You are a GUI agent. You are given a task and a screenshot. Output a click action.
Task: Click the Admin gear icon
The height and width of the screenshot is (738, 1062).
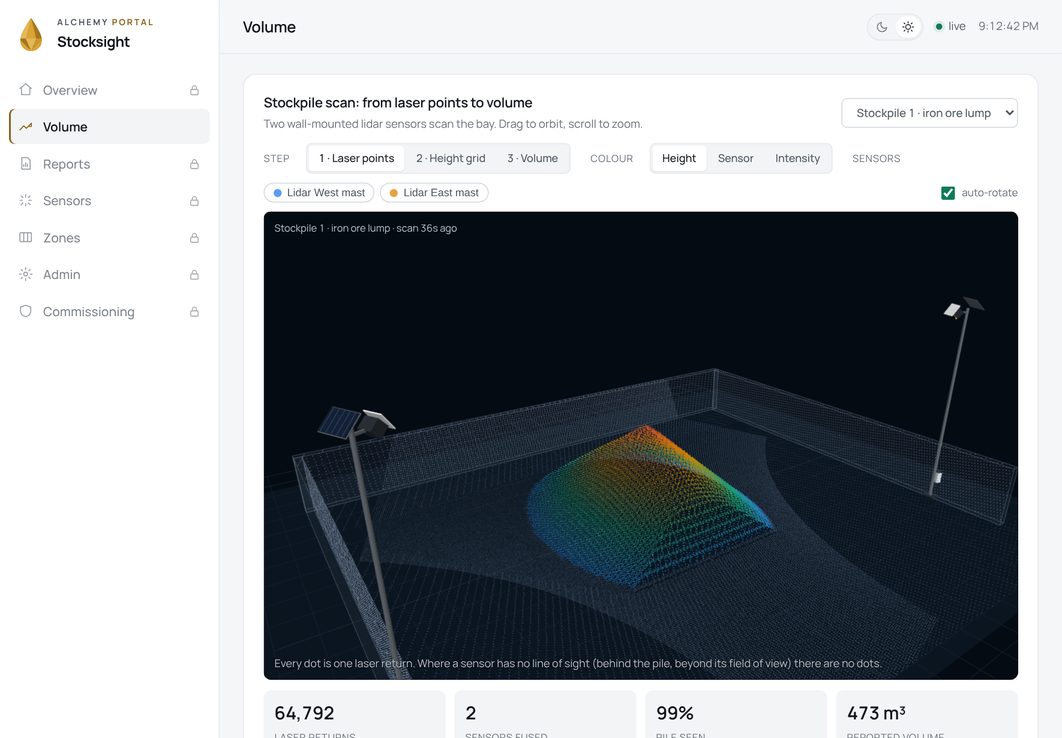pyautogui.click(x=26, y=274)
